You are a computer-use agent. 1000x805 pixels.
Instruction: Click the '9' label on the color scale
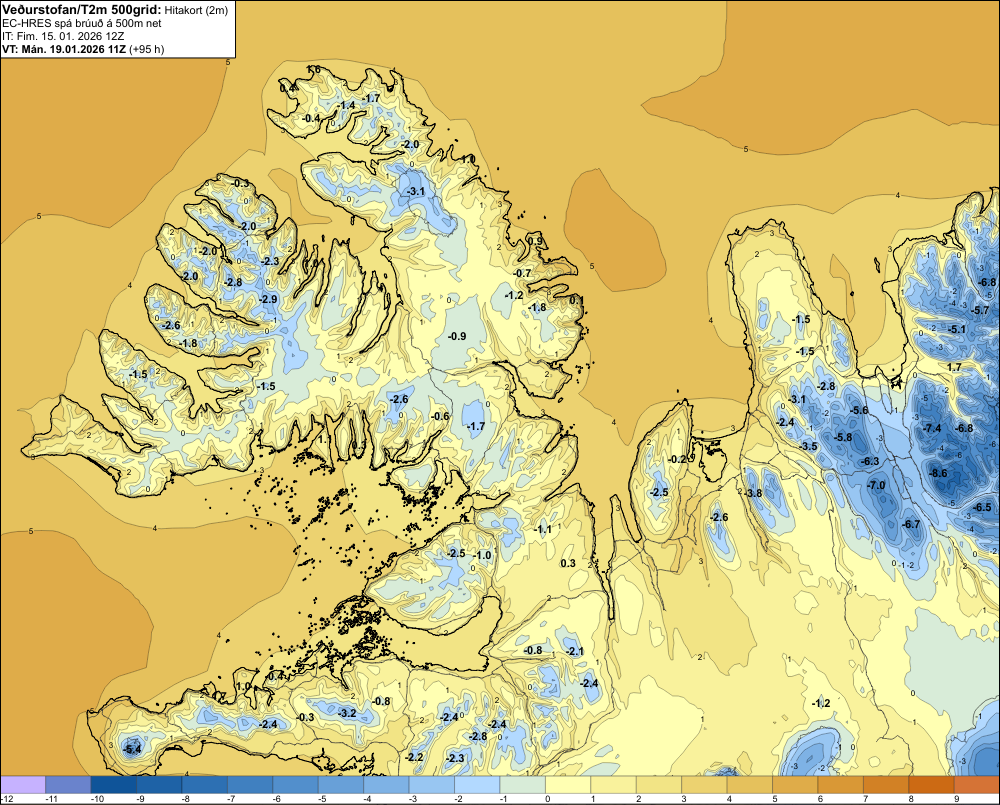pyautogui.click(x=957, y=799)
